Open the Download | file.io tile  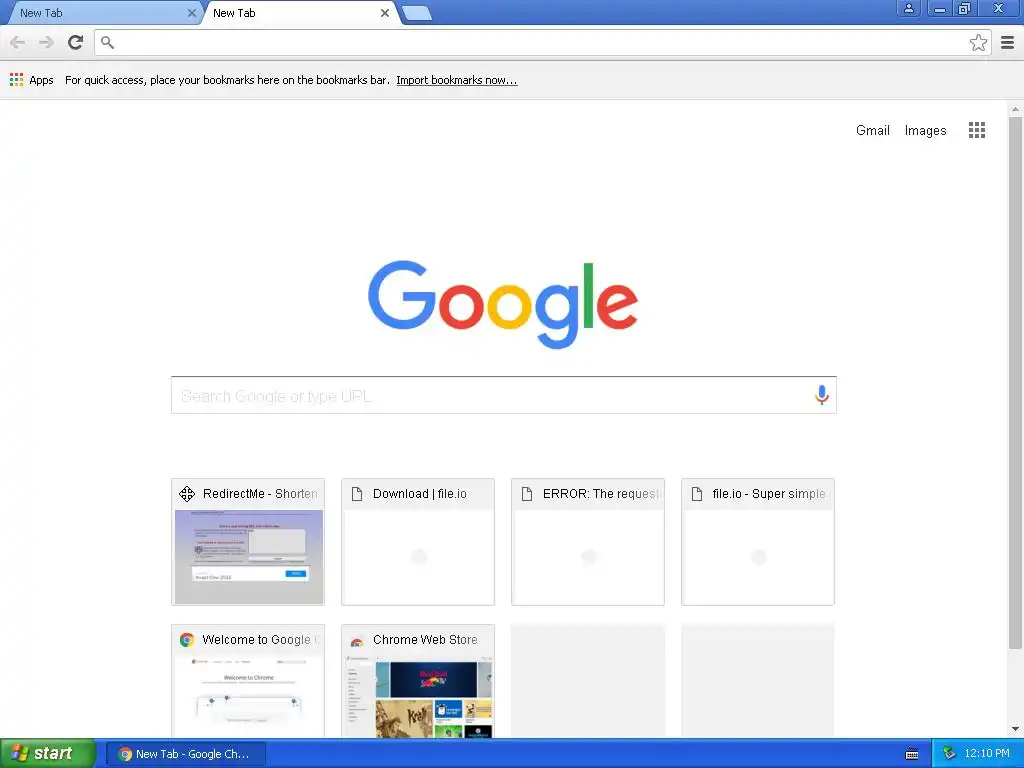coord(418,542)
